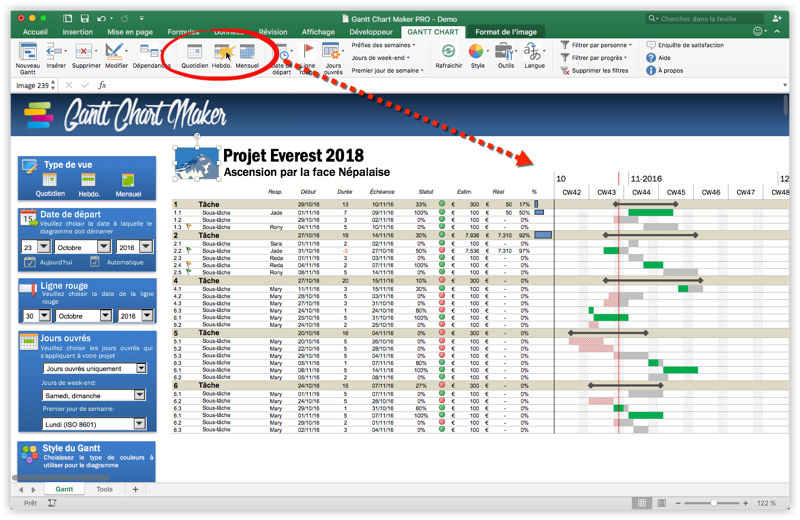This screenshot has height=520, width=800.
Task: Select the Hebdo. view ribbon icon
Action: pyautogui.click(x=221, y=52)
